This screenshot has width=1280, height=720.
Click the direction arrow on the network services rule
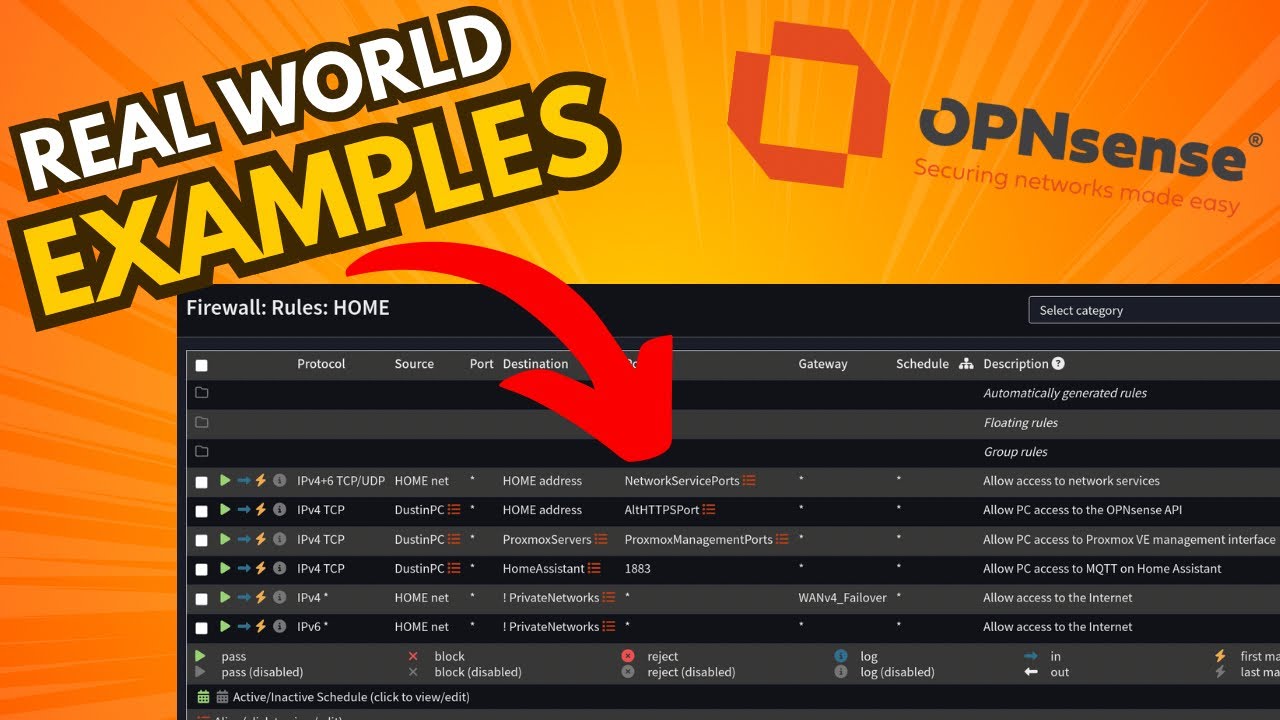point(244,481)
